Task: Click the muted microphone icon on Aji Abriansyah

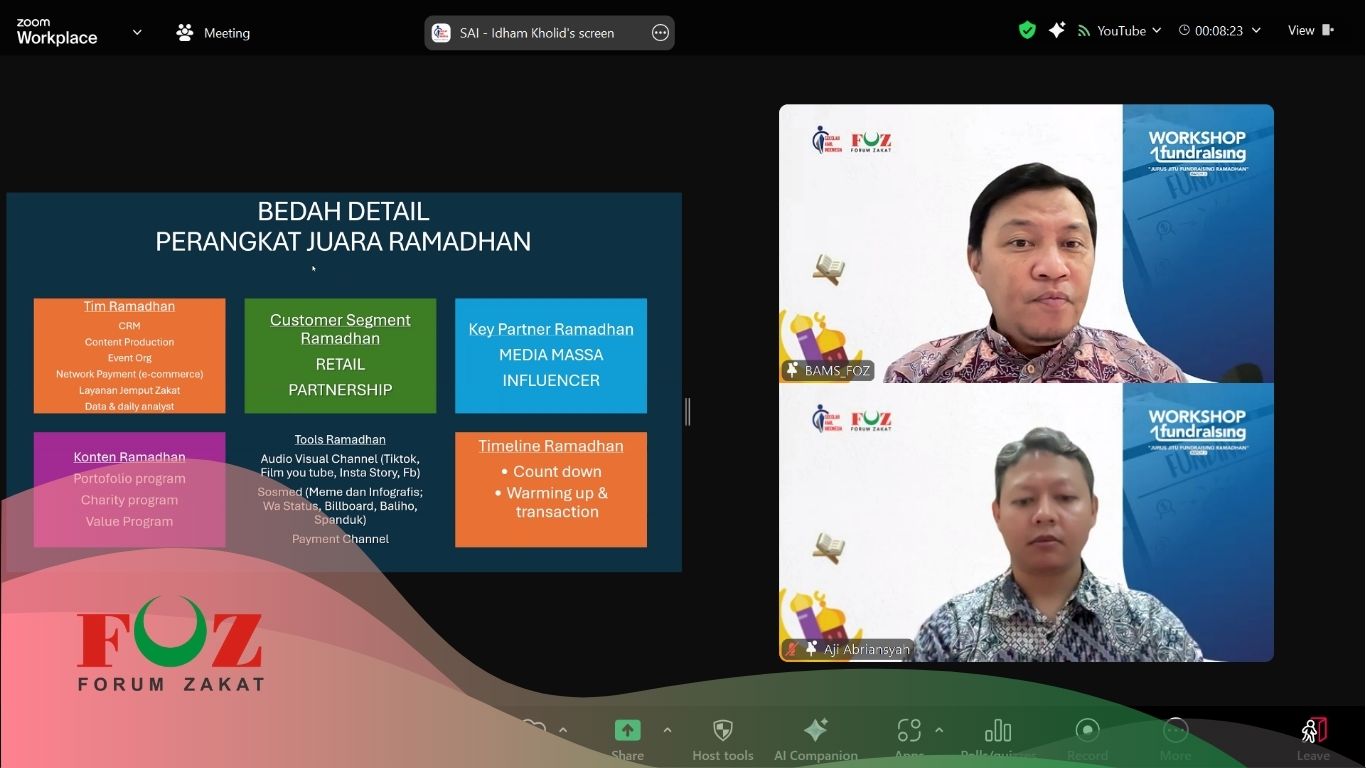Action: pyautogui.click(x=792, y=649)
